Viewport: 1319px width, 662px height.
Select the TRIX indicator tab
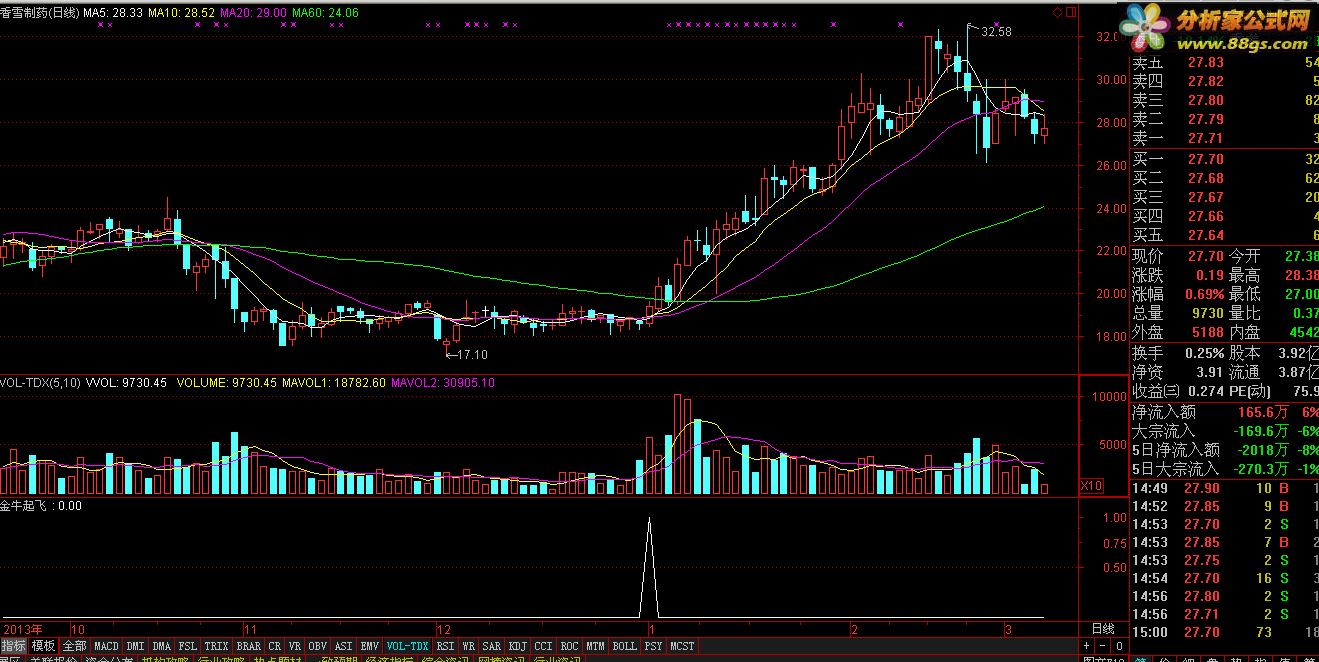[216, 646]
